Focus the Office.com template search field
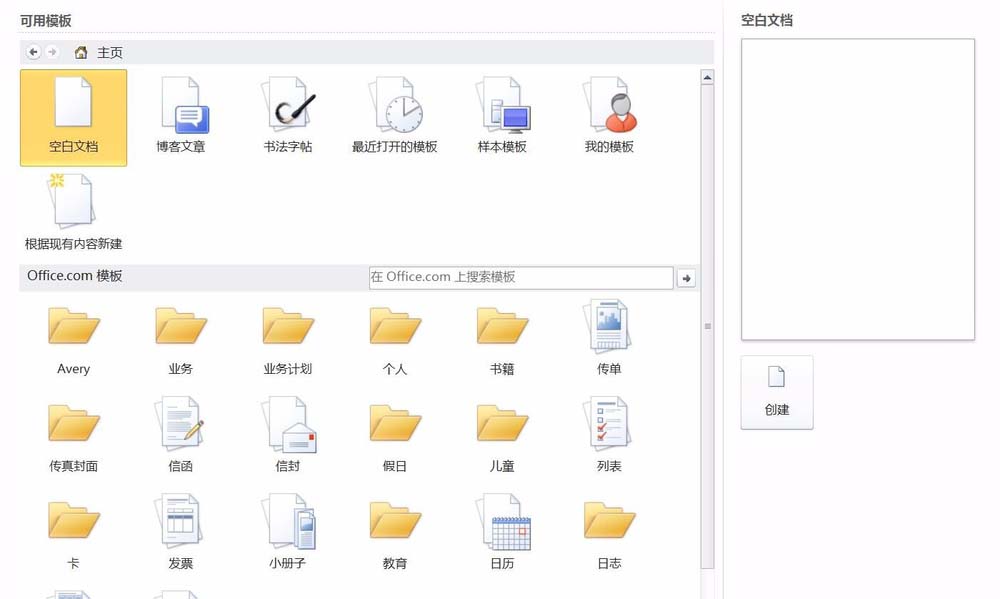Viewport: 1000px width, 599px height. pos(521,277)
